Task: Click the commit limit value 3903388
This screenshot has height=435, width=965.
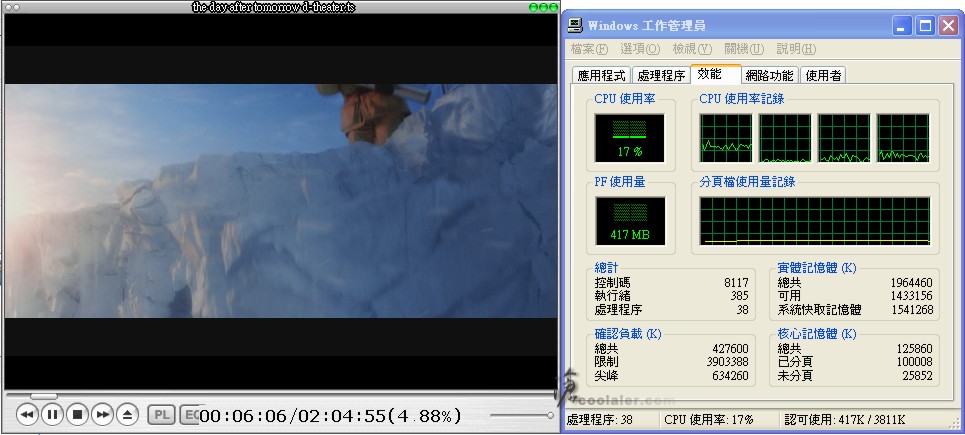Action: [727, 362]
